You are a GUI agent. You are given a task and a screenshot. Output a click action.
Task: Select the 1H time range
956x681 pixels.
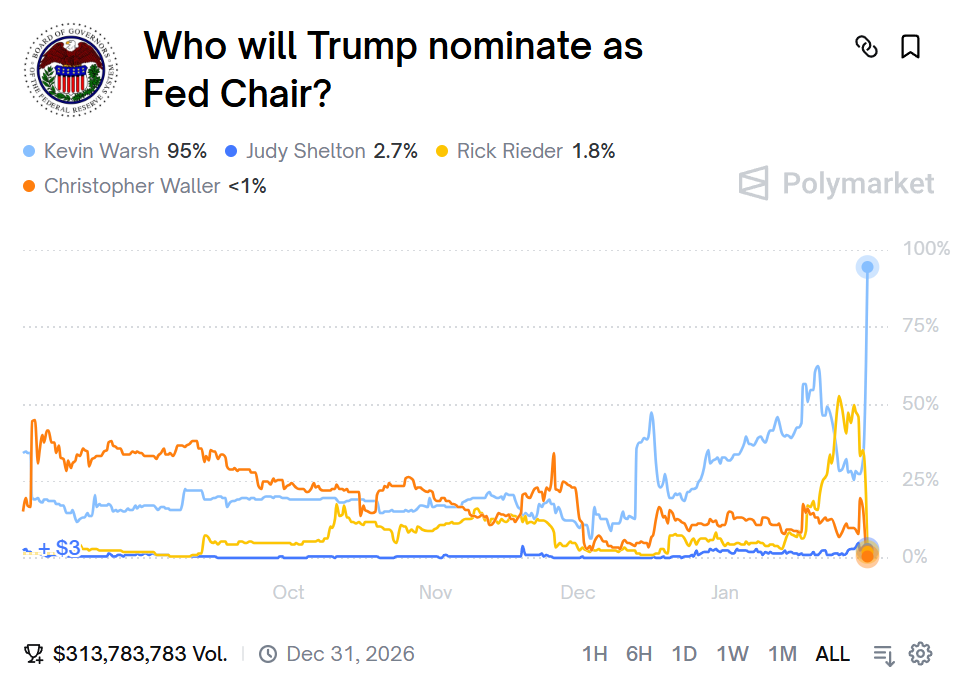pyautogui.click(x=594, y=654)
